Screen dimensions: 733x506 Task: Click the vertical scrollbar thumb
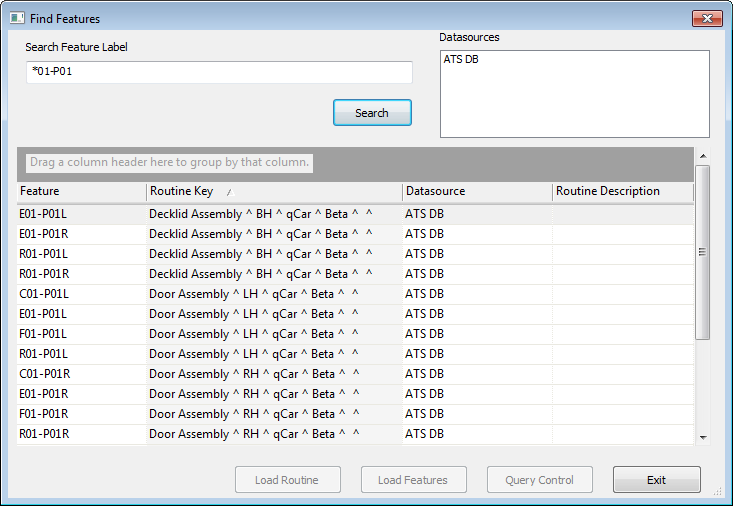click(x=702, y=252)
